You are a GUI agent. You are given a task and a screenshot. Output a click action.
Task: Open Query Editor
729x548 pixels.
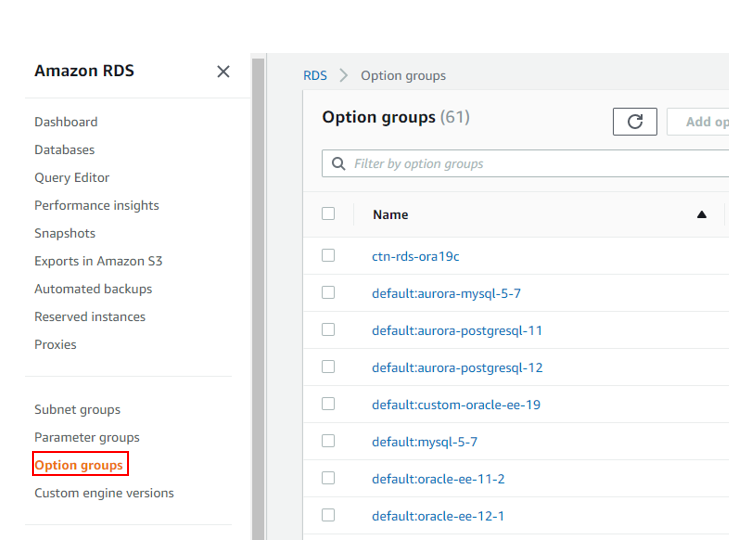tap(72, 178)
